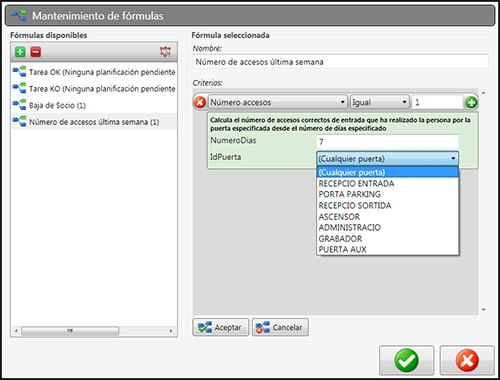Select (Cualquier puerta) in the dropdown list

(388, 172)
